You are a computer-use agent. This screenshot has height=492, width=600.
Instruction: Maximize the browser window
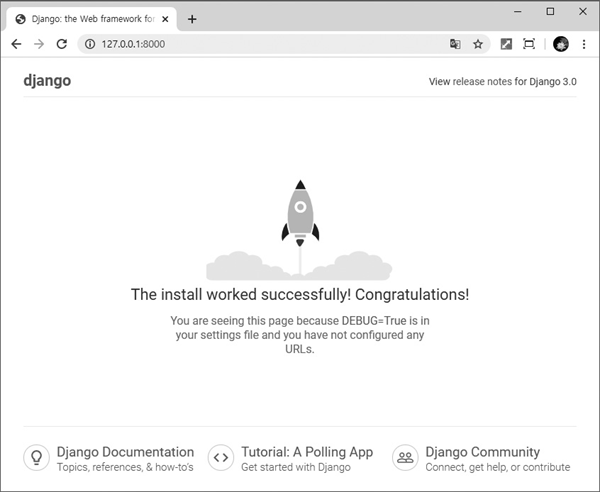[x=550, y=11]
